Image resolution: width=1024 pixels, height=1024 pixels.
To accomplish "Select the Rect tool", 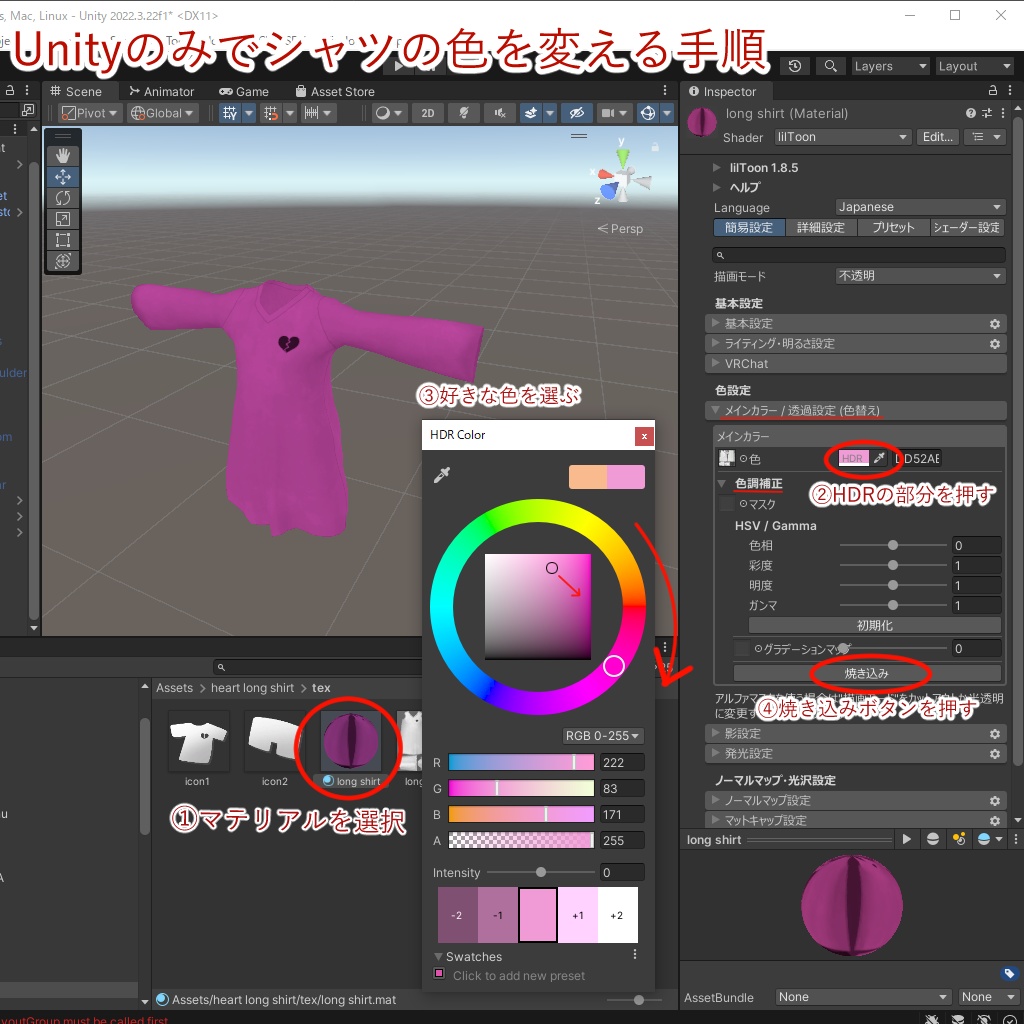I will click(x=63, y=240).
